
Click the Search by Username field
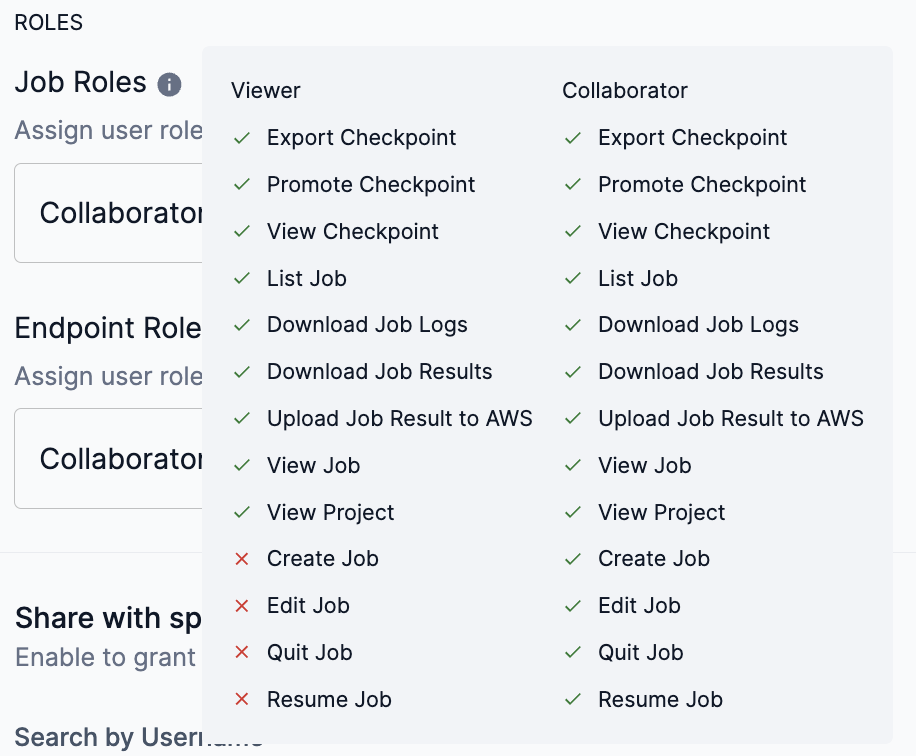pyautogui.click(x=100, y=738)
